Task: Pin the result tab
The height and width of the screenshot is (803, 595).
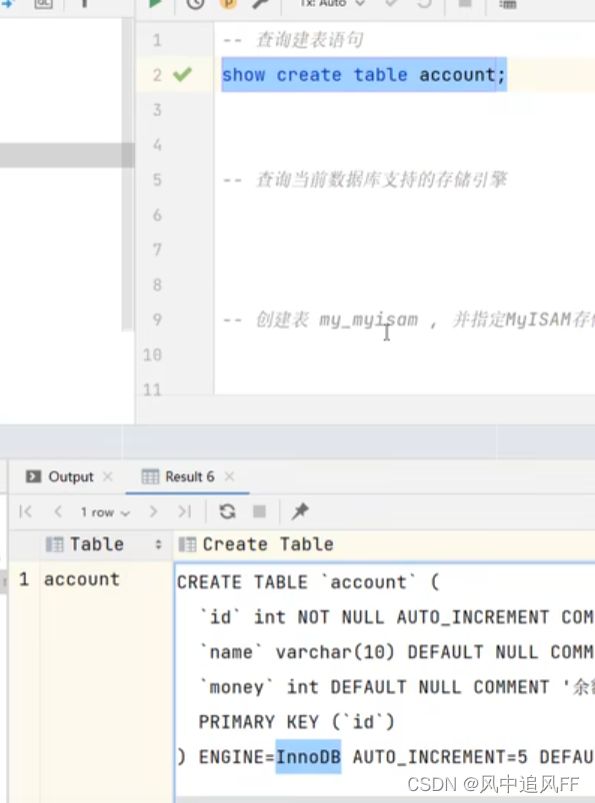Action: pos(300,511)
